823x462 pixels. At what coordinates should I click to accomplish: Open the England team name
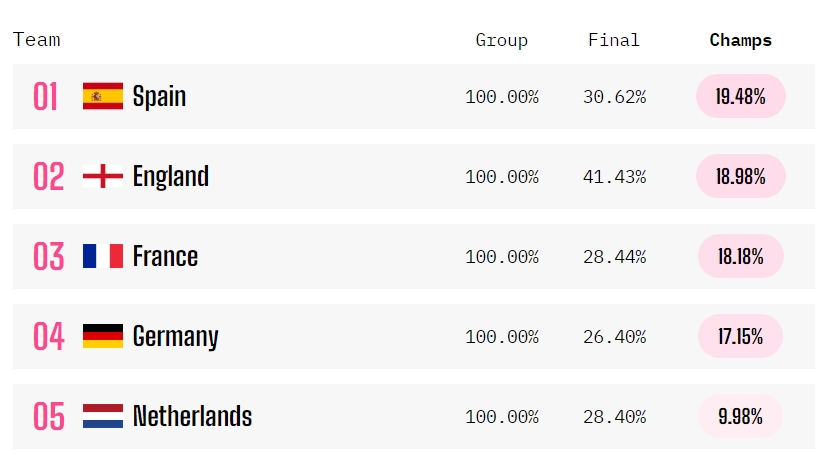[x=171, y=176]
